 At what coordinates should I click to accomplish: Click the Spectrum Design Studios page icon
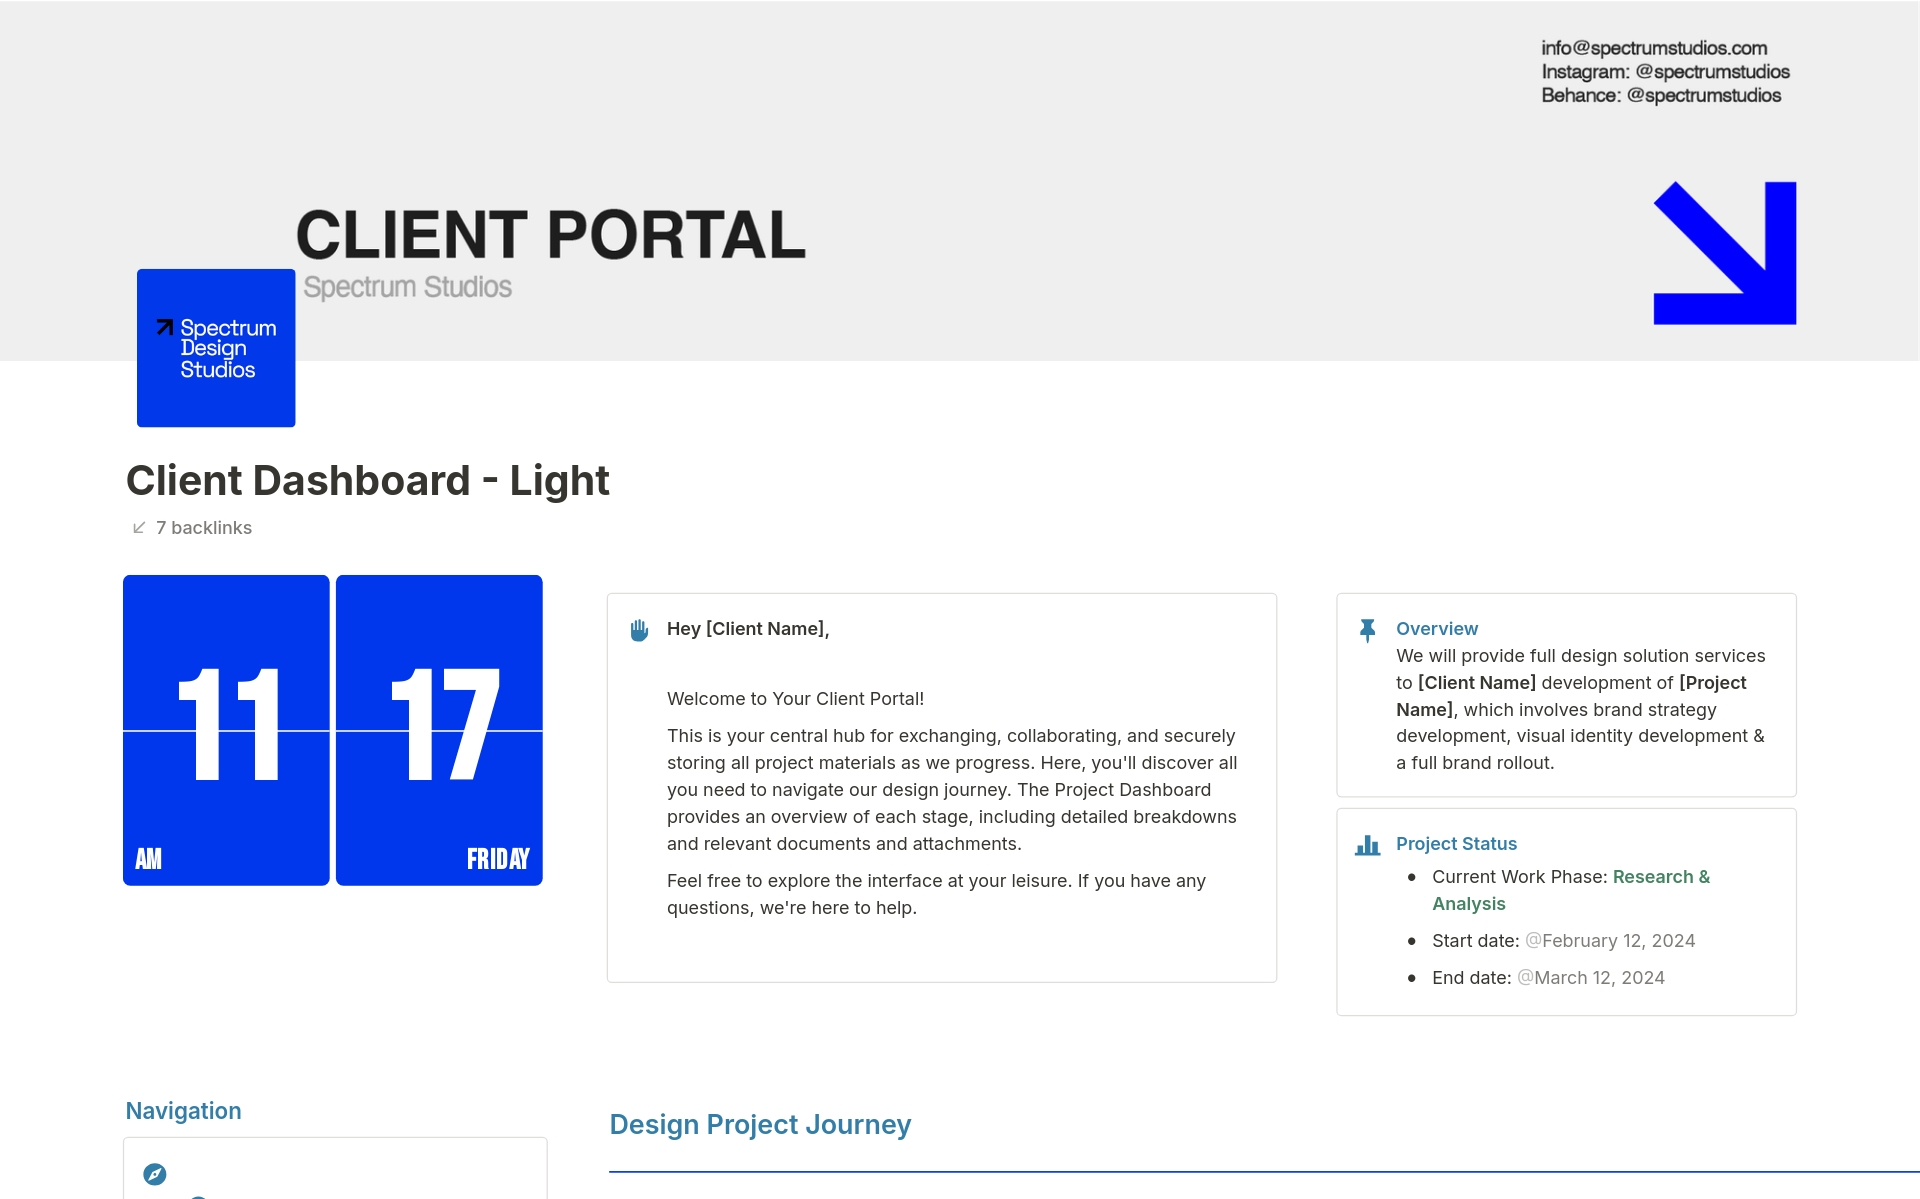(216, 347)
